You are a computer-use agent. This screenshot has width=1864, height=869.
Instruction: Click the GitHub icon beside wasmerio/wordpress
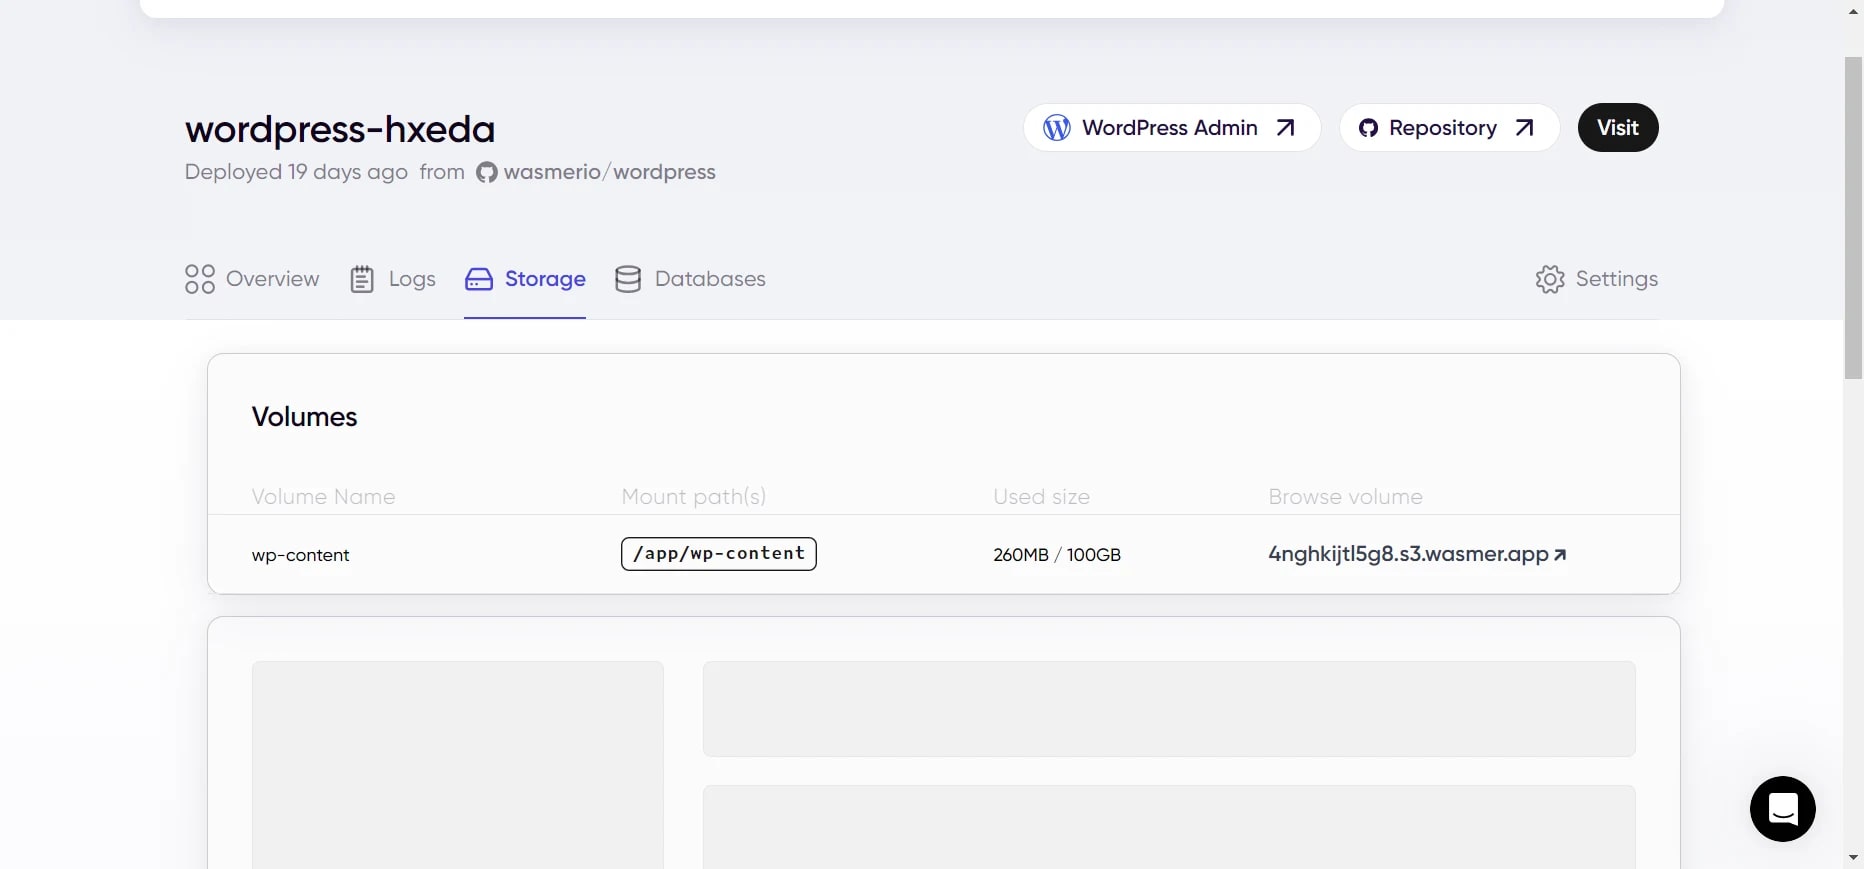click(487, 172)
